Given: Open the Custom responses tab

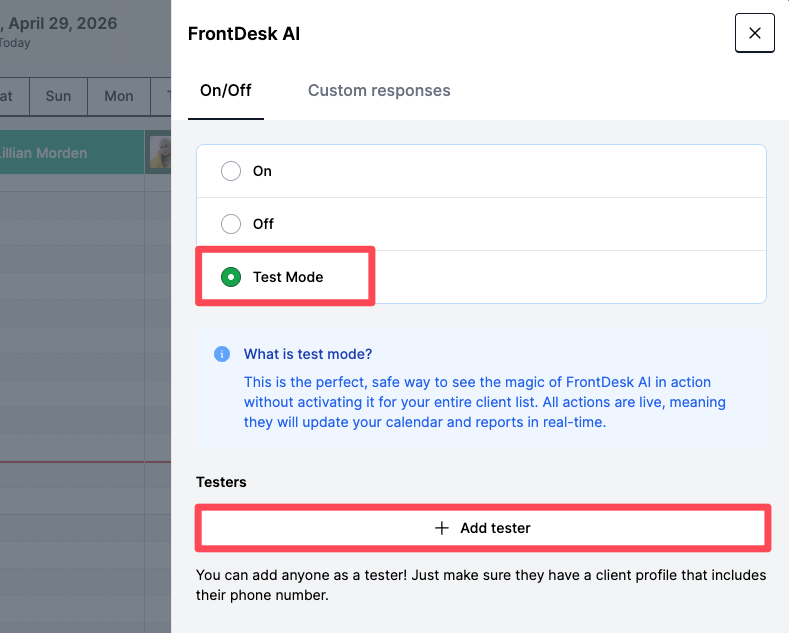Looking at the screenshot, I should [x=379, y=91].
